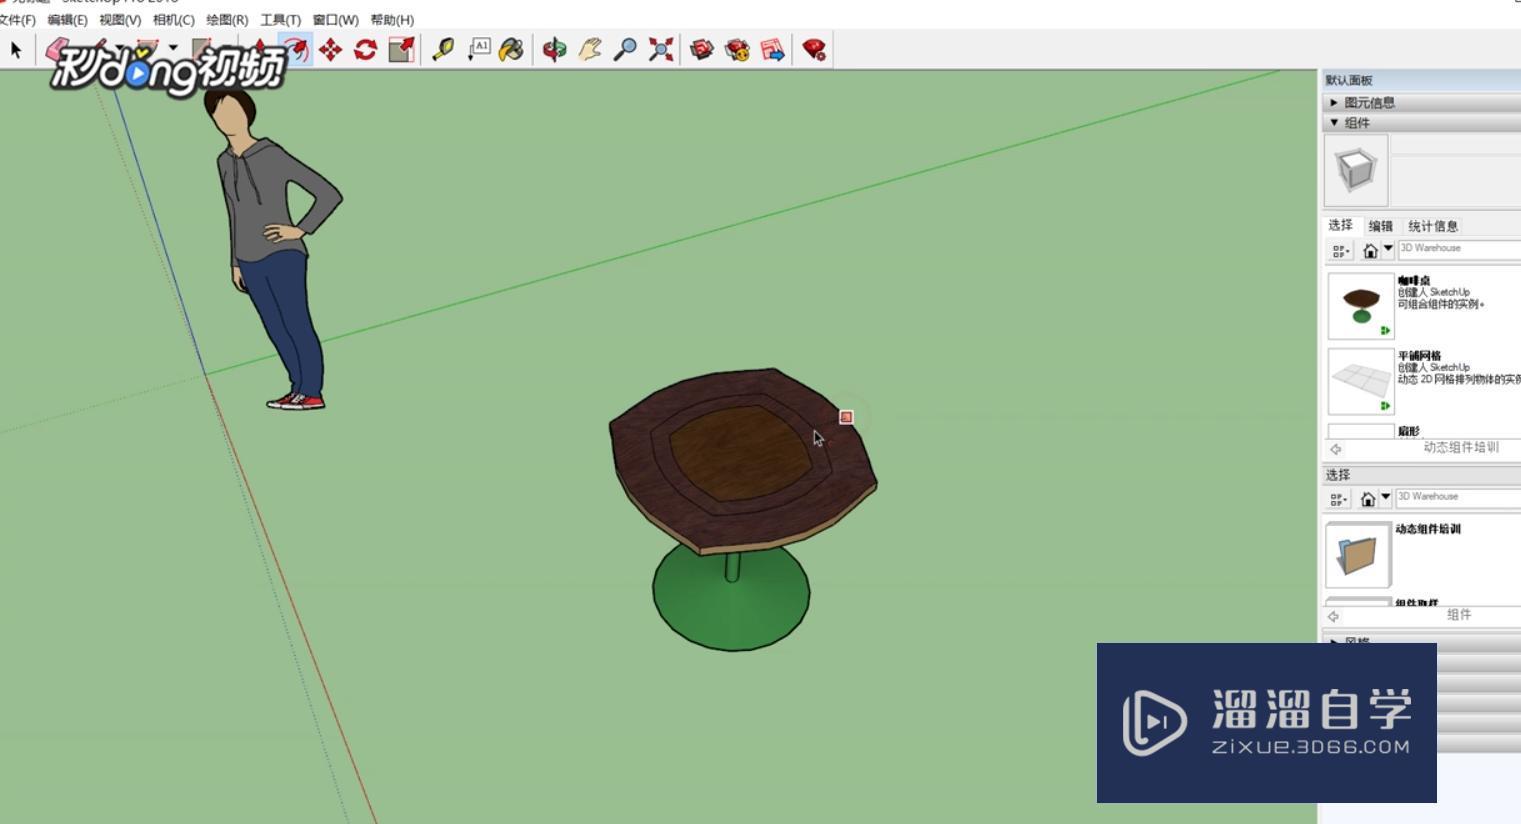Viewport: 1521px width, 824px height.
Task: Click the 扇形 component name
Action: [1409, 431]
